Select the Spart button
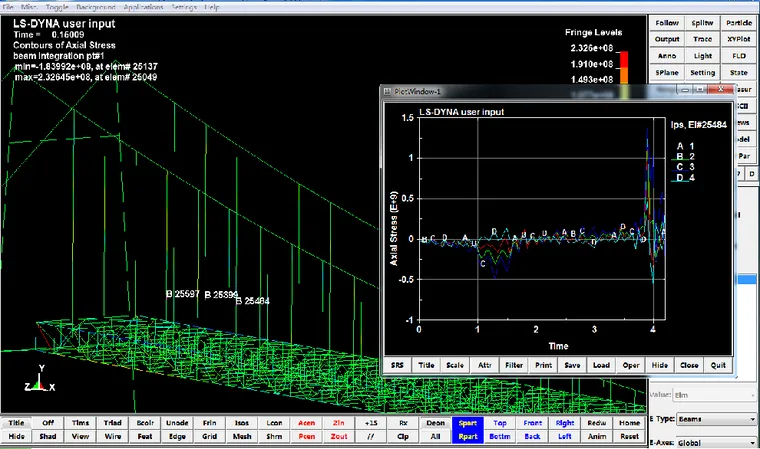Image resolution: width=760 pixels, height=449 pixels. (x=468, y=423)
